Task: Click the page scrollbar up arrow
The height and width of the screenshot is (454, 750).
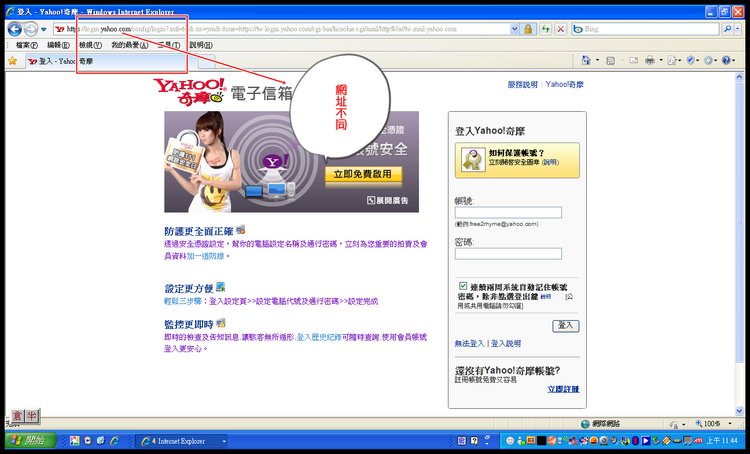Action: 739,77
